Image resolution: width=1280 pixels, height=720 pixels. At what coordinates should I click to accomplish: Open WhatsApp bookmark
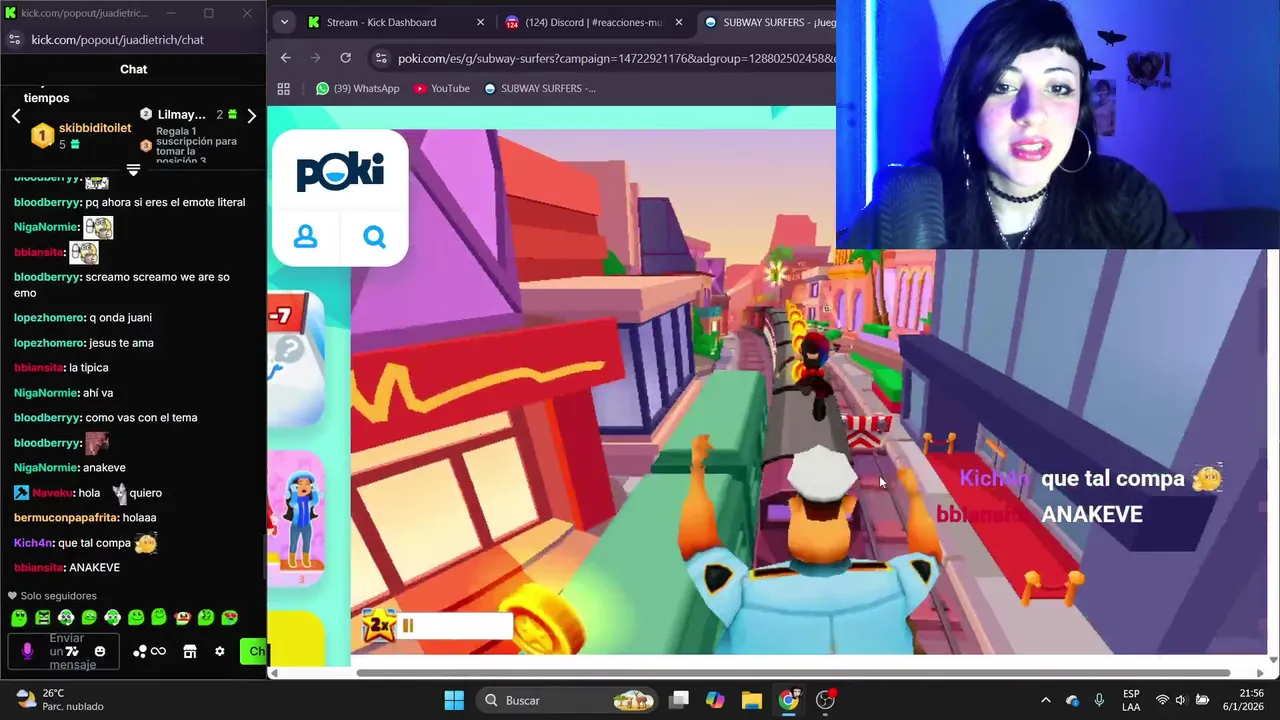pyautogui.click(x=357, y=88)
